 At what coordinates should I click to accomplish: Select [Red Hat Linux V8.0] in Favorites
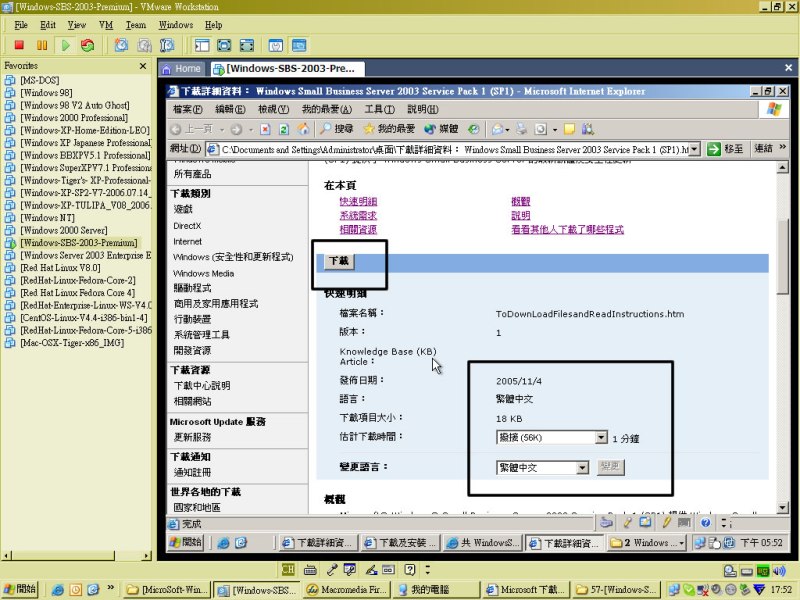pyautogui.click(x=60, y=268)
